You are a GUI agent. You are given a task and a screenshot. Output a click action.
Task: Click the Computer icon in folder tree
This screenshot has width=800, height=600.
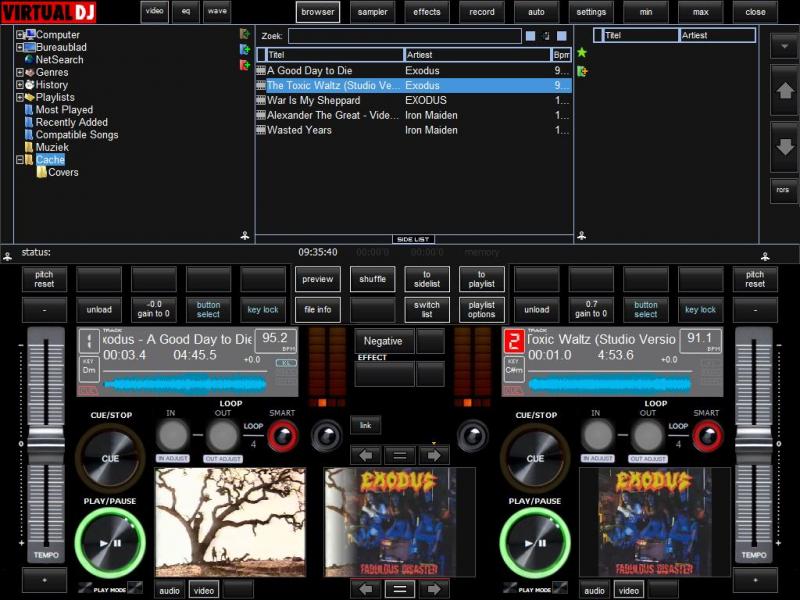[x=30, y=34]
